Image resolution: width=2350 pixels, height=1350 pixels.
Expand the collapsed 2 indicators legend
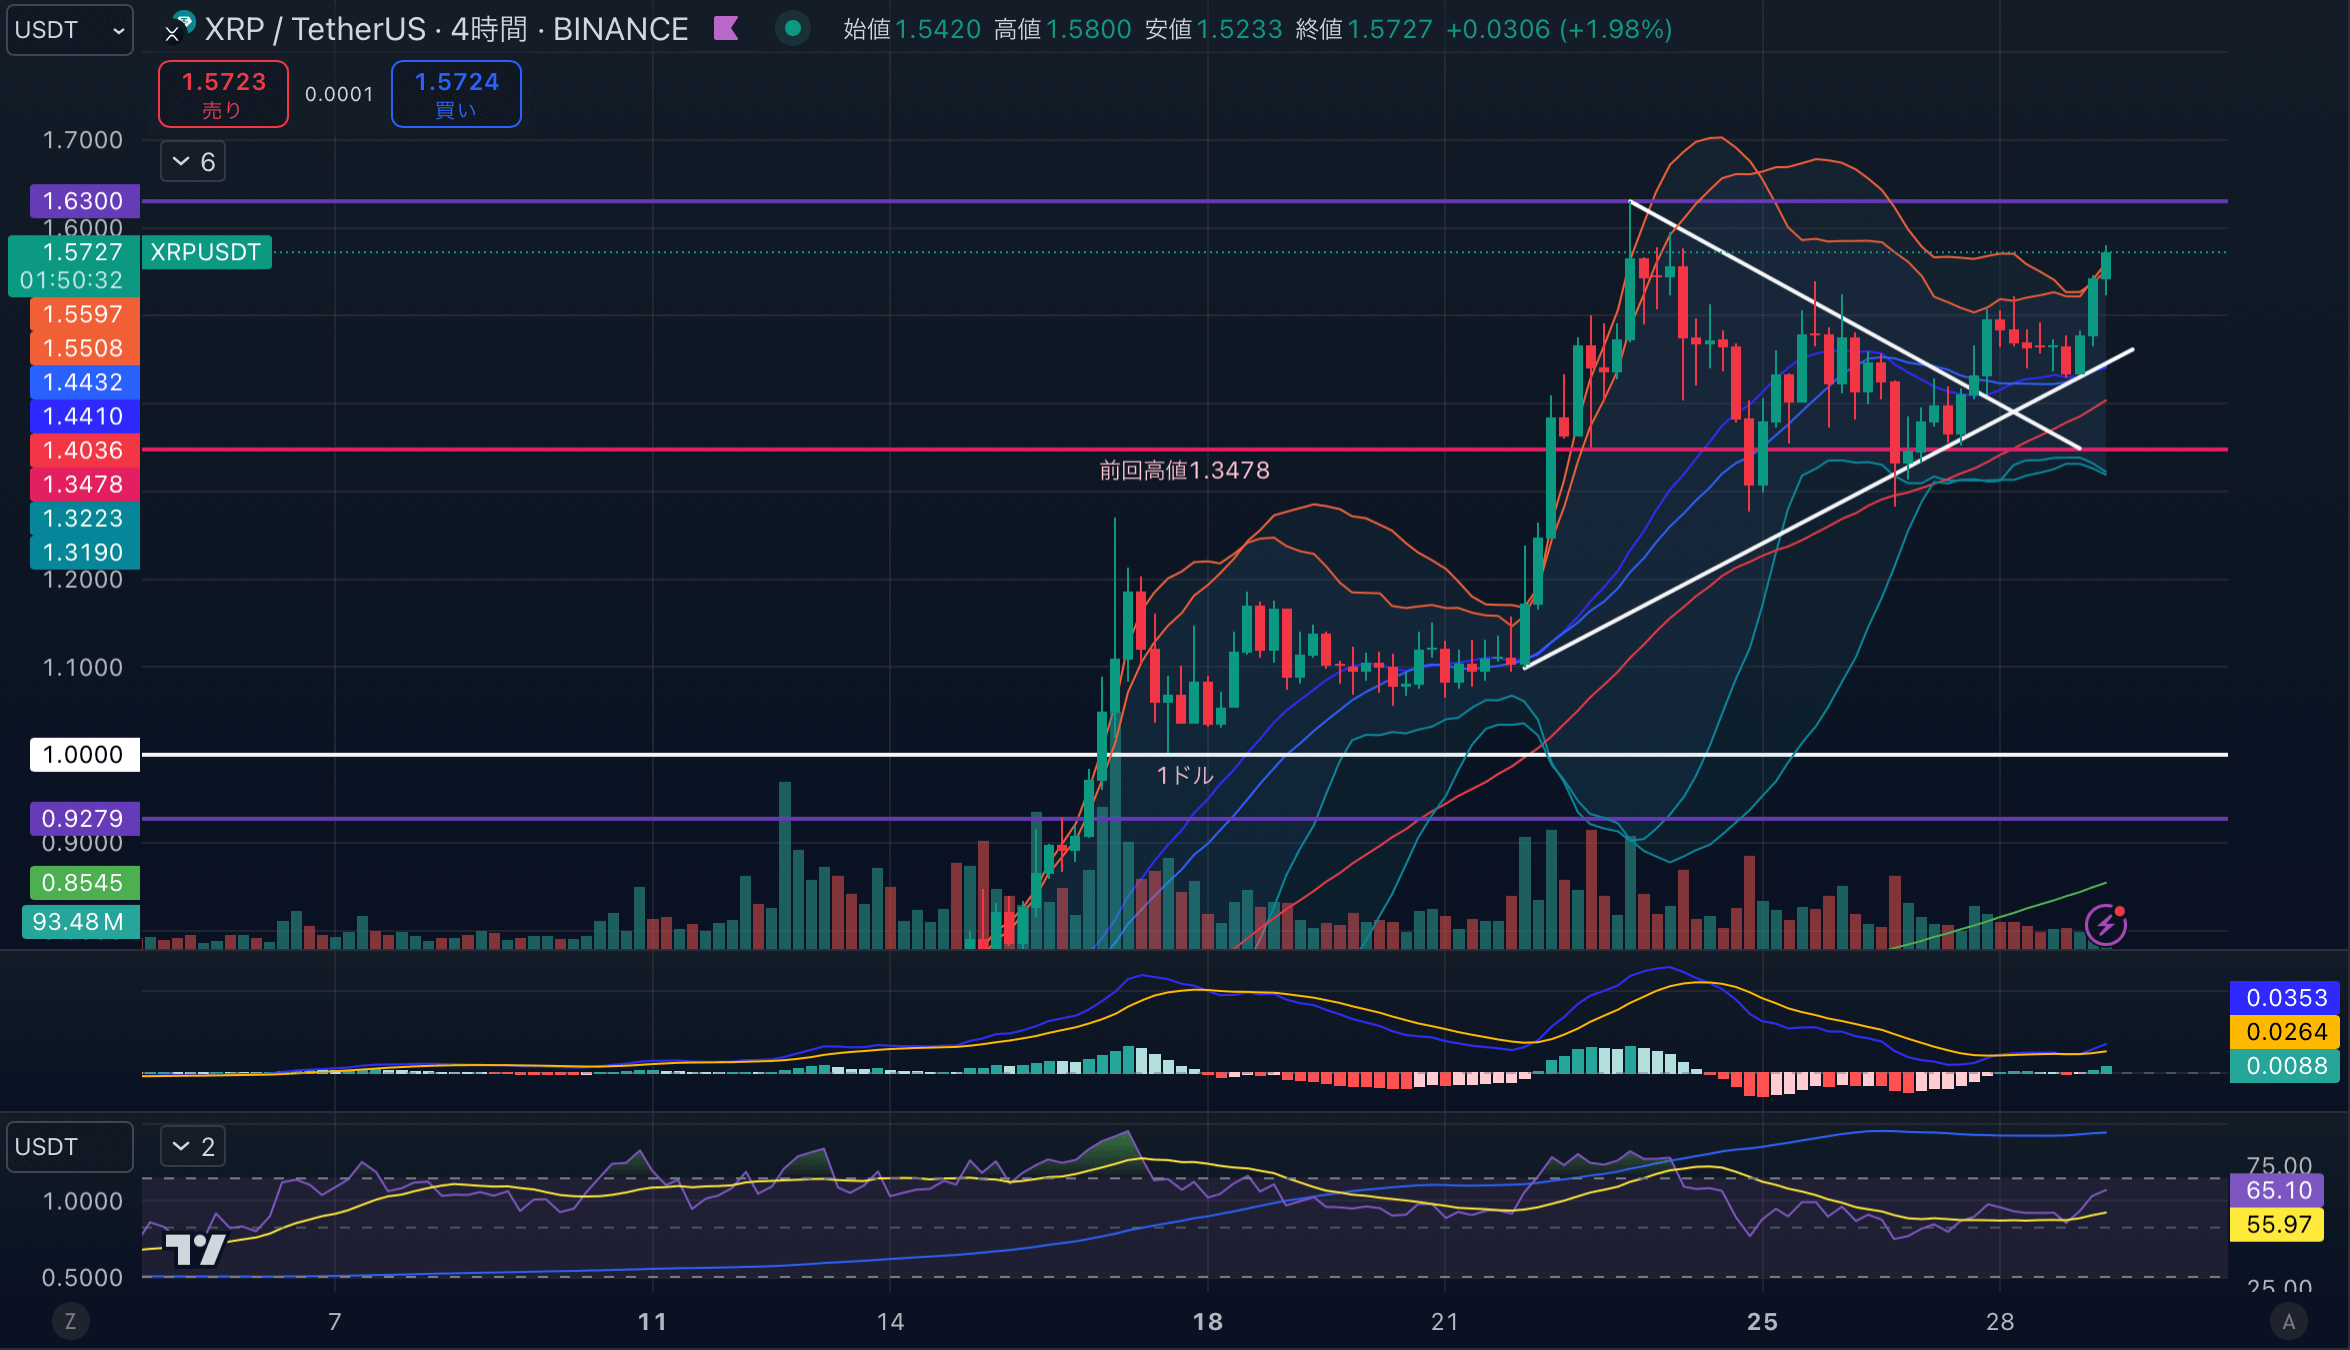tap(193, 1146)
